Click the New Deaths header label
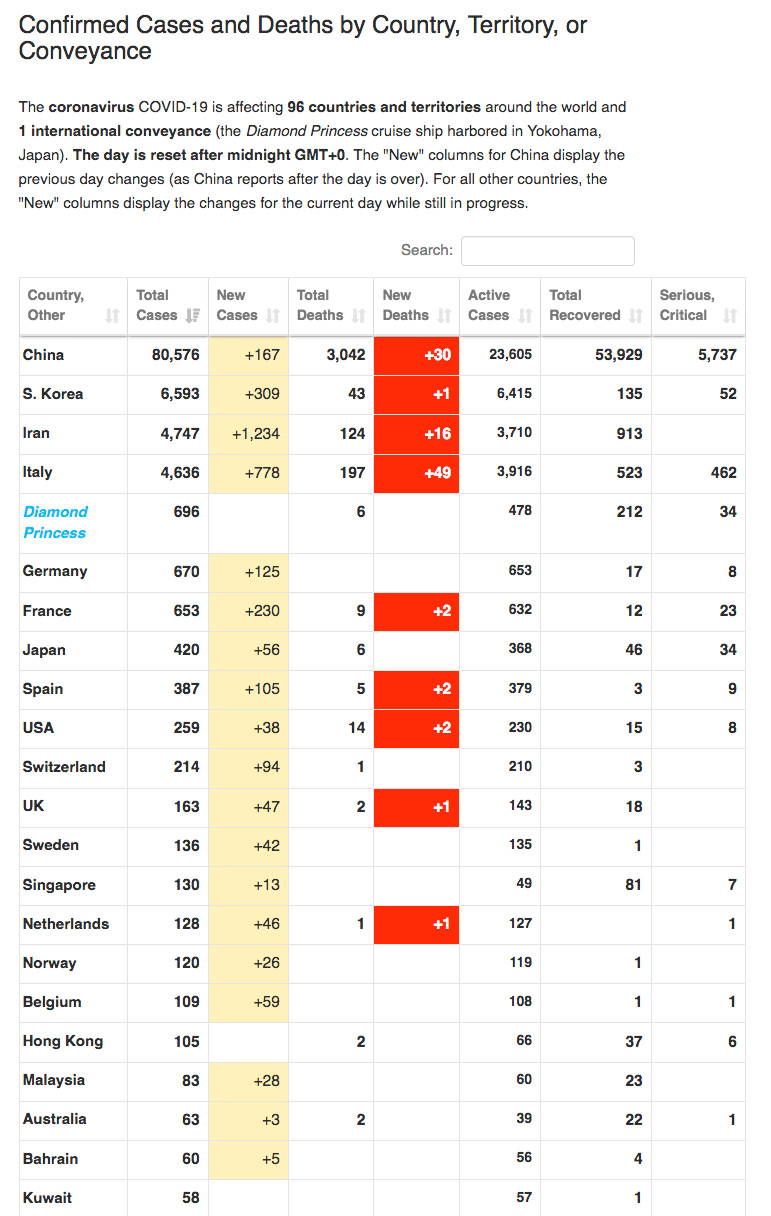771x1216 pixels. coord(406,305)
